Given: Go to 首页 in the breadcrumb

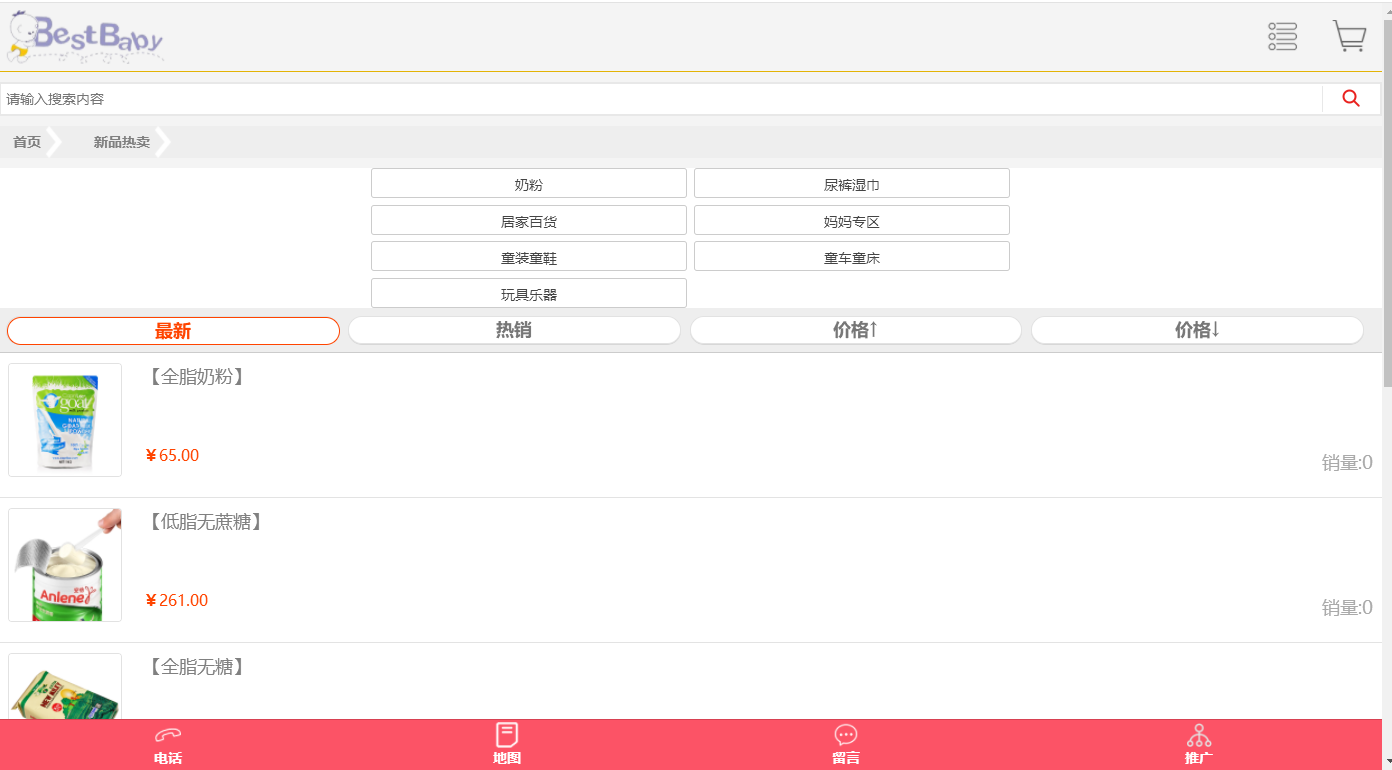Looking at the screenshot, I should click(x=27, y=142).
